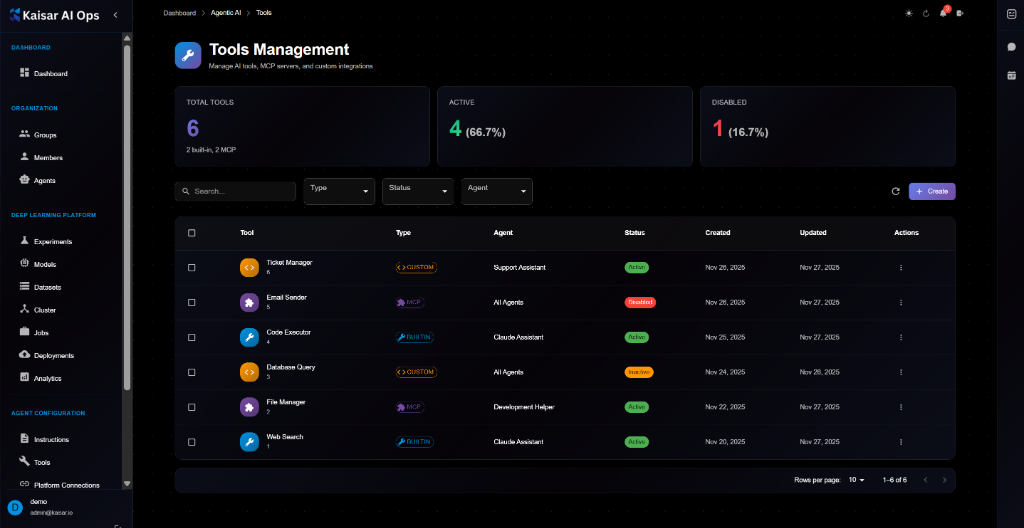The image size is (1024, 528).
Task: Click the File Manager purple puzzle icon
Action: pos(249,407)
